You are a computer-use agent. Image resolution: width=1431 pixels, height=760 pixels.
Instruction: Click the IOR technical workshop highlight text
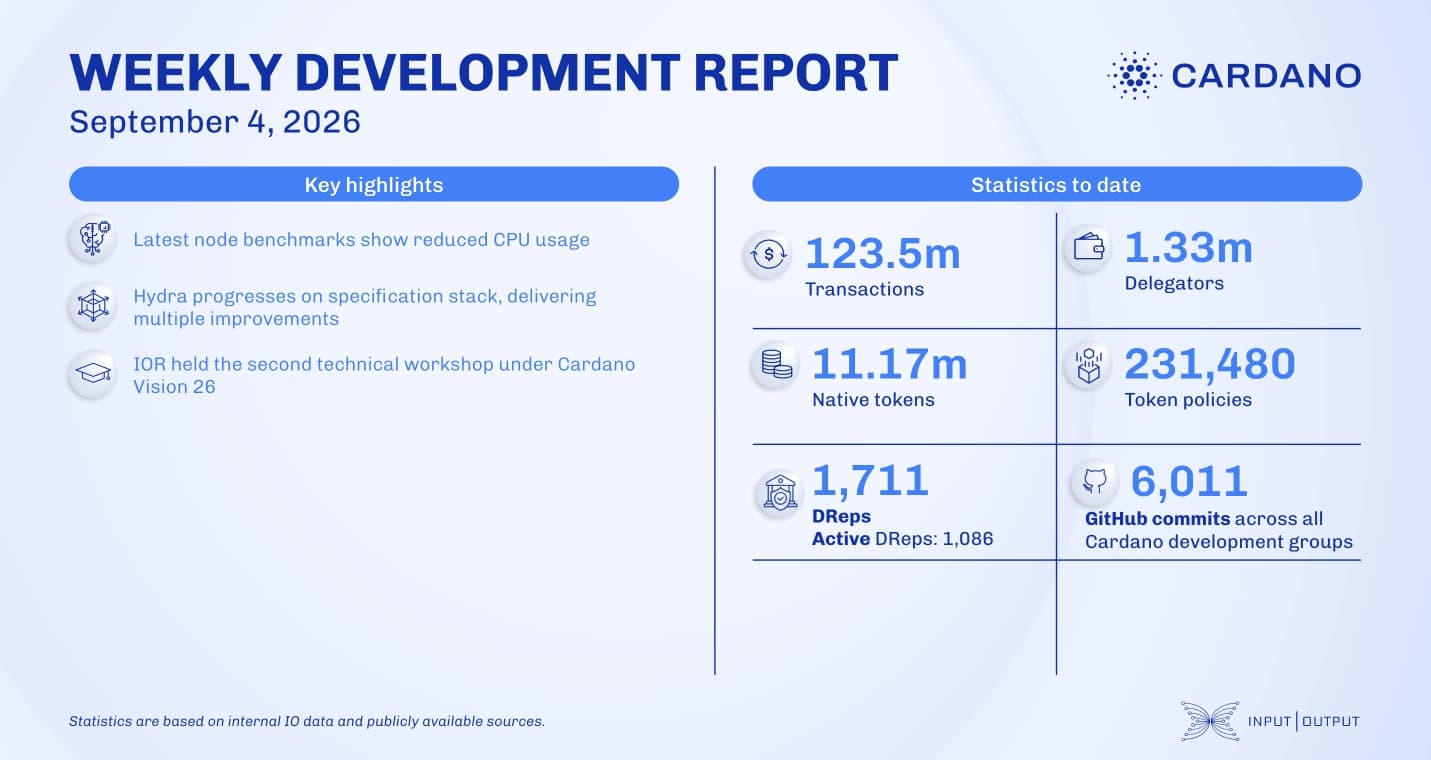point(384,374)
